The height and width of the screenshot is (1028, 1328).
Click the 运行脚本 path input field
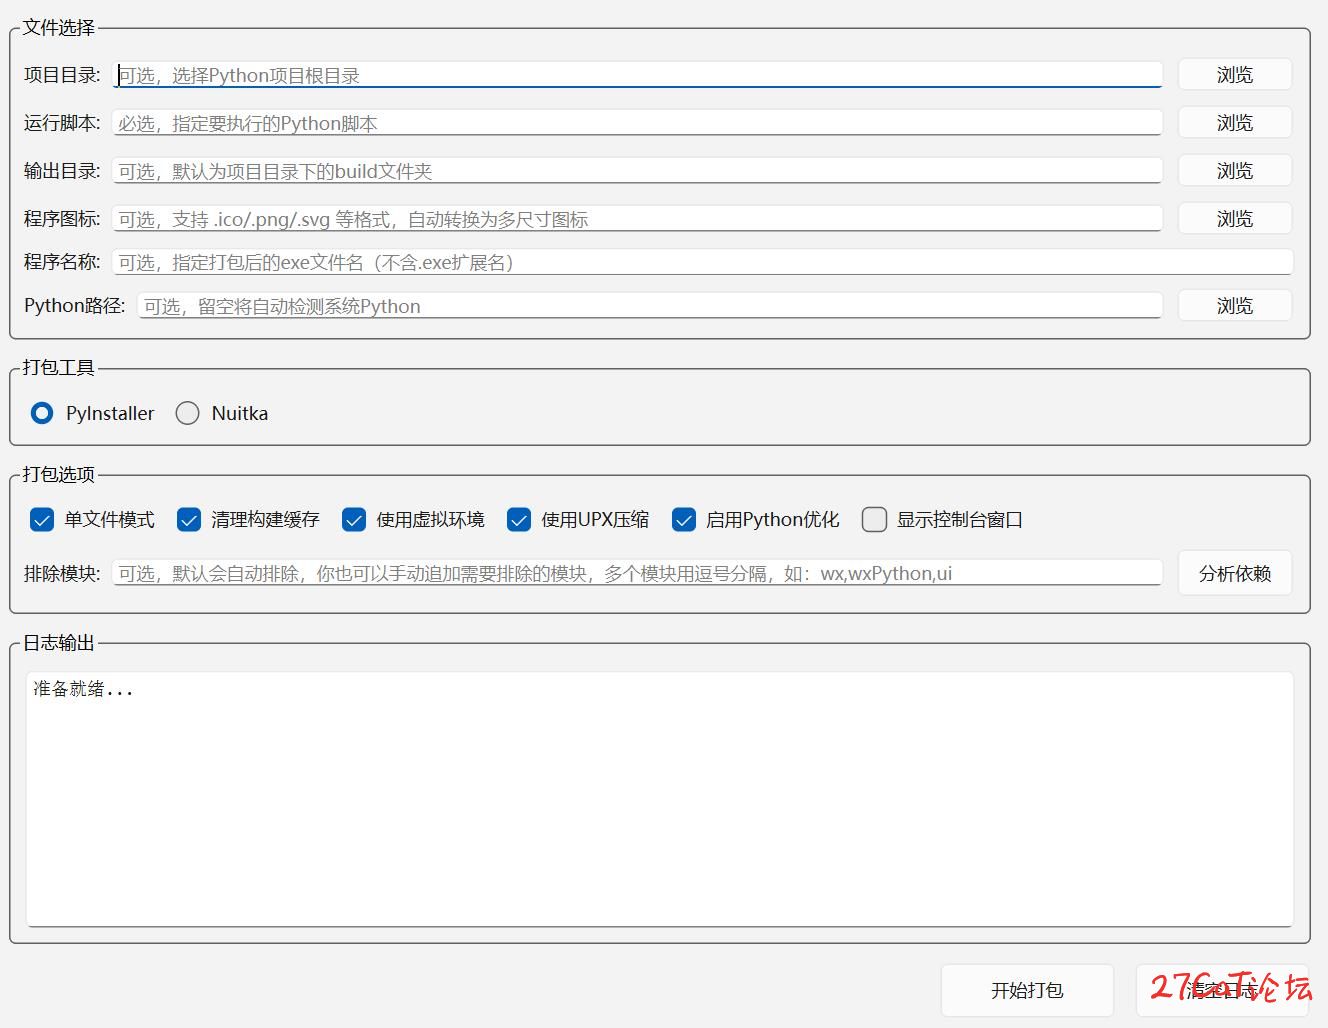pyautogui.click(x=638, y=123)
